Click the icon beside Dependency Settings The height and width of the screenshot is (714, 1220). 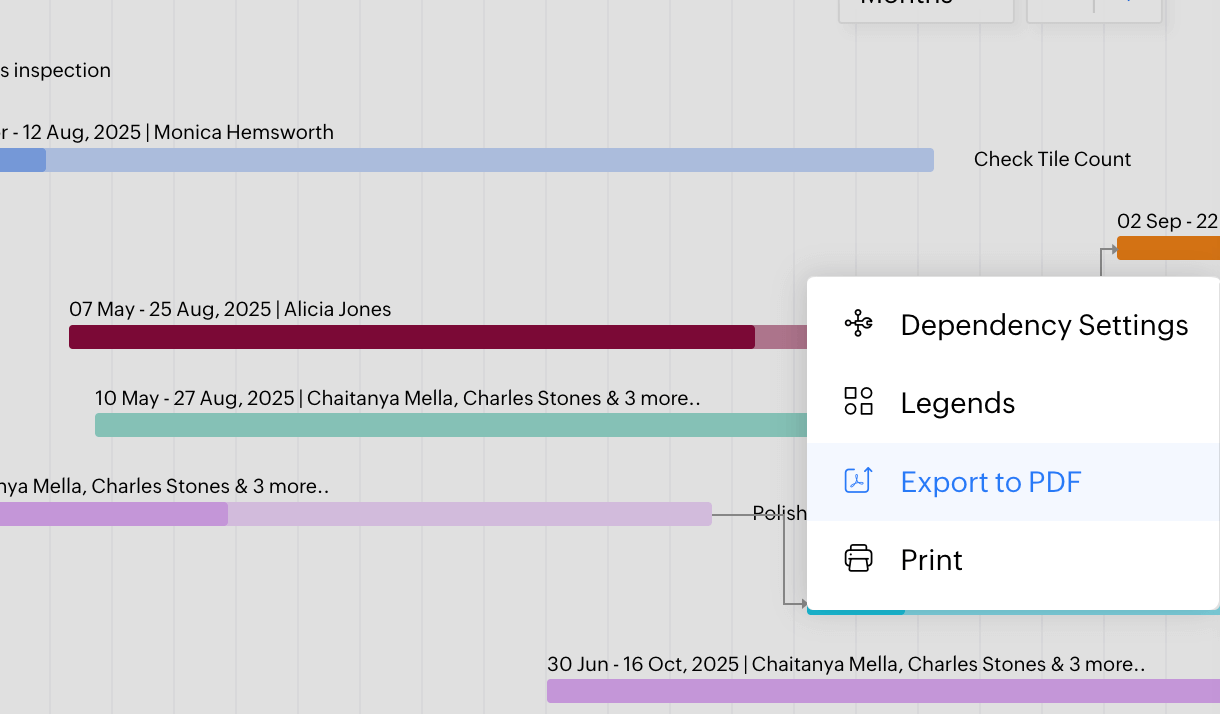(858, 324)
